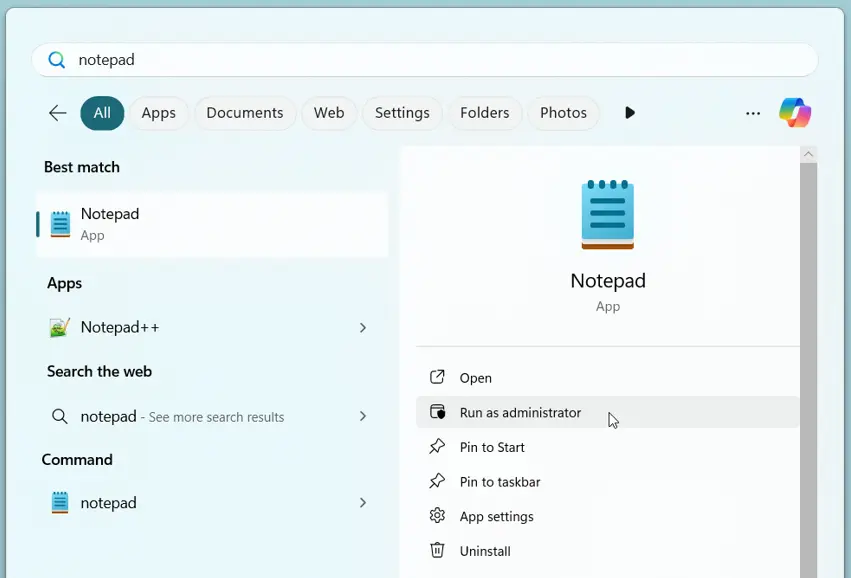Screen dimensions: 851x578
Task: Switch to the Apps filter tab
Action: click(158, 113)
